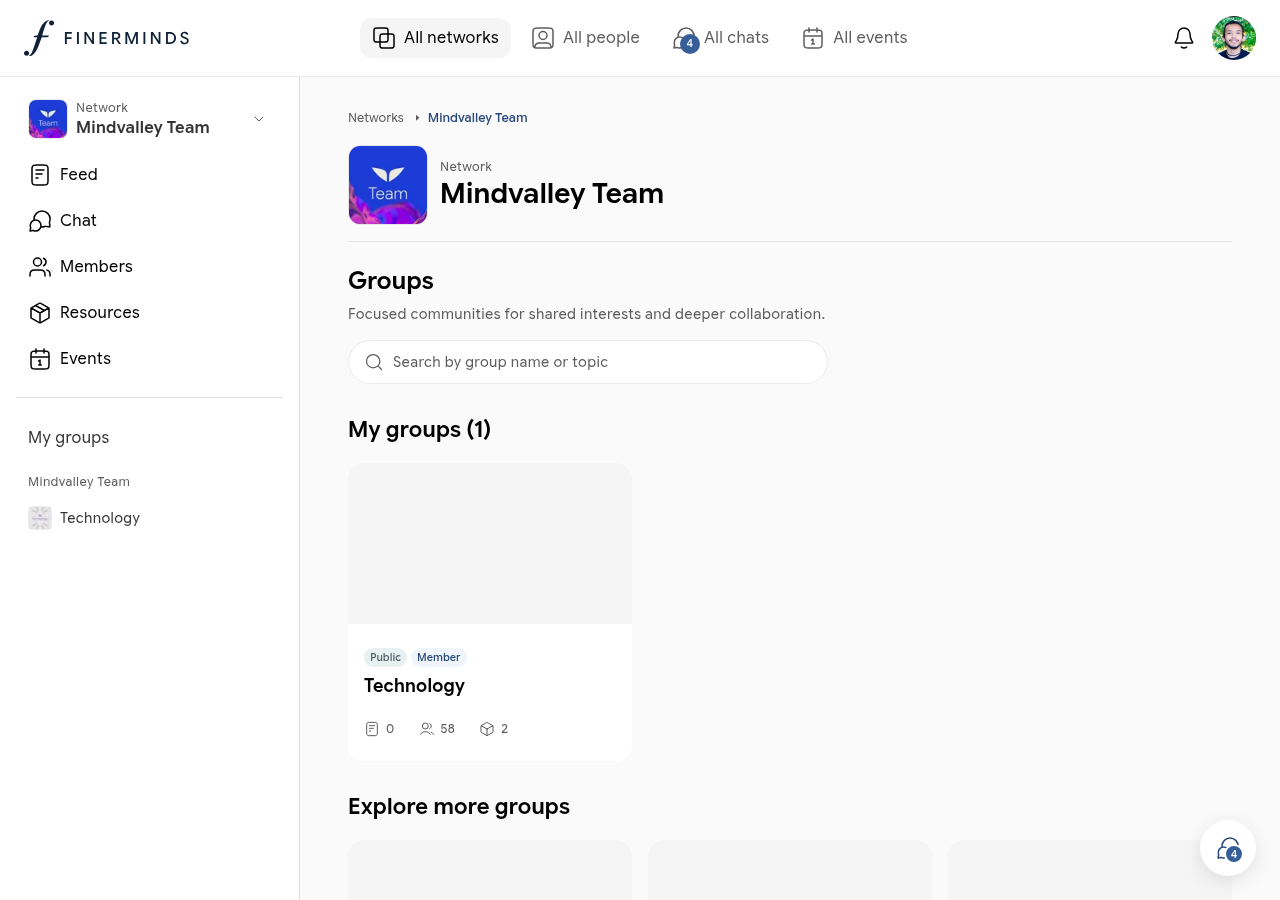Screen dimensions: 1280x900
Task: Focus the group search input field
Action: tap(588, 362)
